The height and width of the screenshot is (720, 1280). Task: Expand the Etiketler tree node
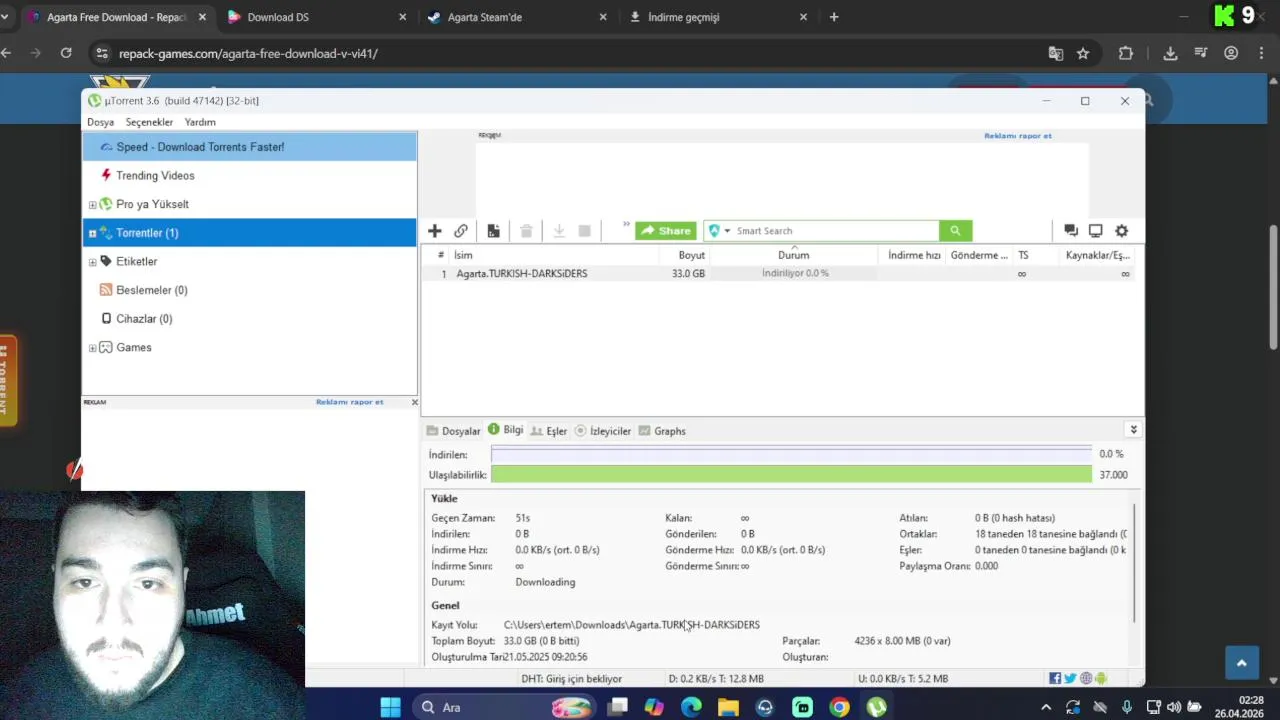92,262
